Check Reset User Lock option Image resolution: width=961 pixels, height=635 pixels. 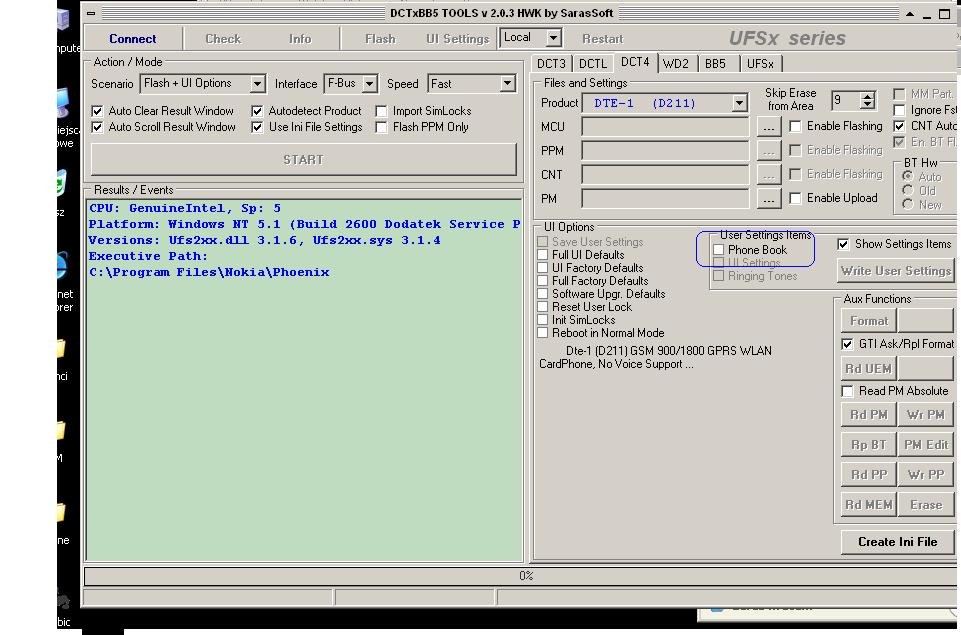point(542,306)
